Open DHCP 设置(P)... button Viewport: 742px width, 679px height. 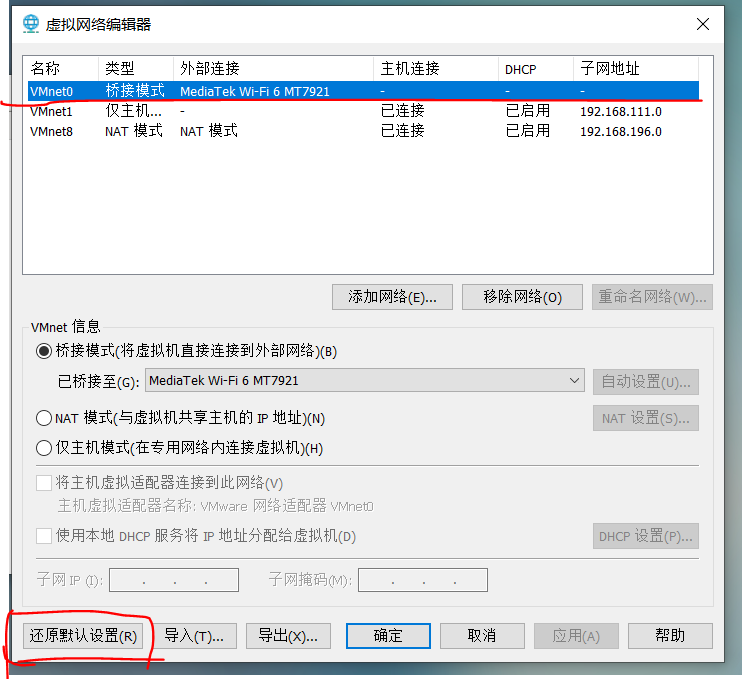click(646, 536)
